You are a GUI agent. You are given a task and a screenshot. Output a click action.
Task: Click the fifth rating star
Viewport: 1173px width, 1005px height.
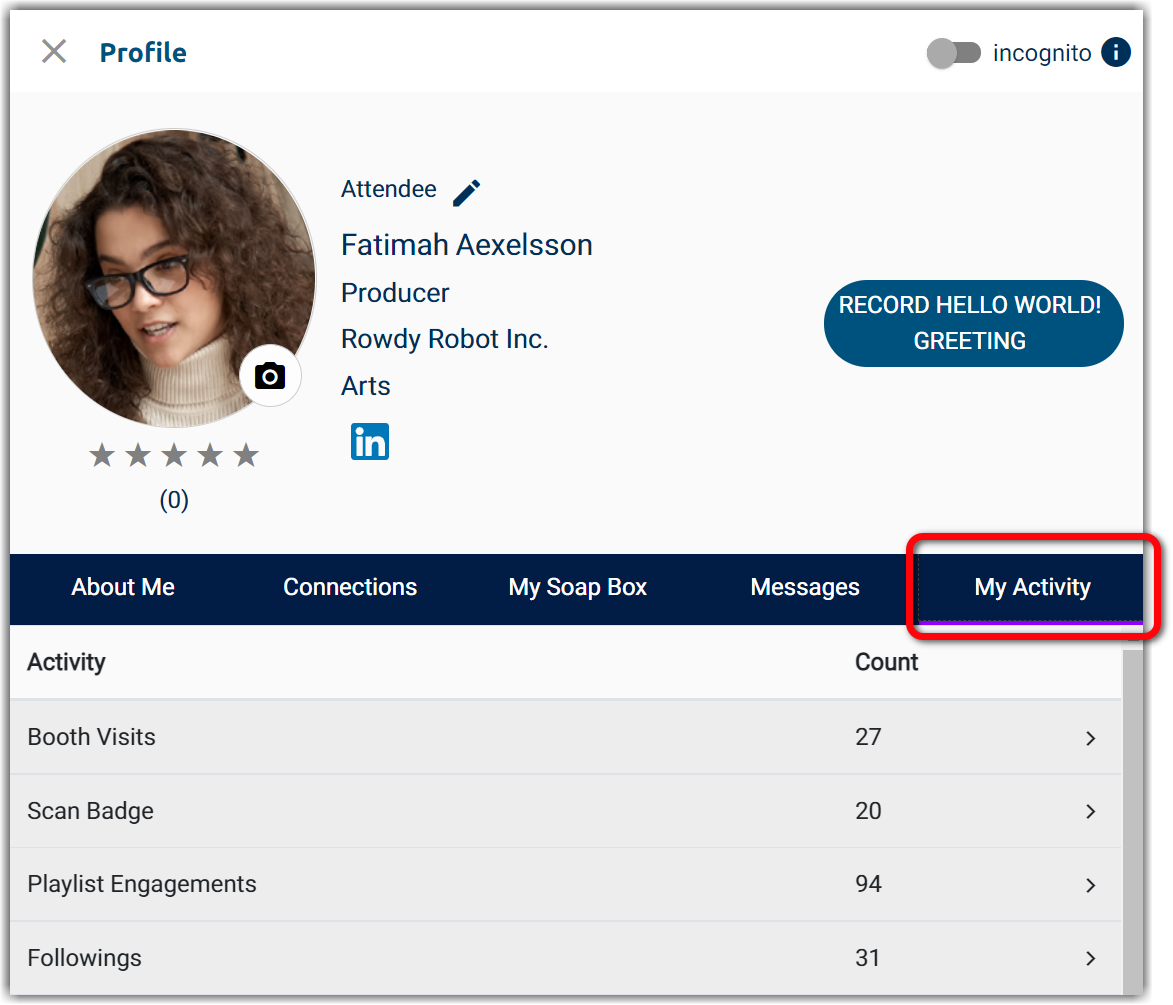click(x=246, y=456)
